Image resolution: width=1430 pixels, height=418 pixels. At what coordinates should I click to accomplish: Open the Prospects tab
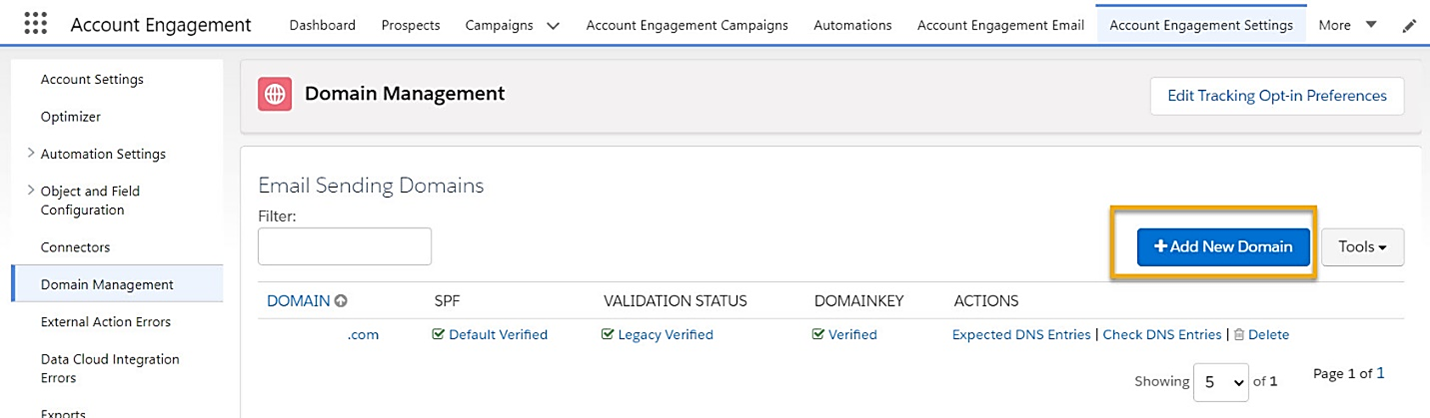pyautogui.click(x=410, y=25)
